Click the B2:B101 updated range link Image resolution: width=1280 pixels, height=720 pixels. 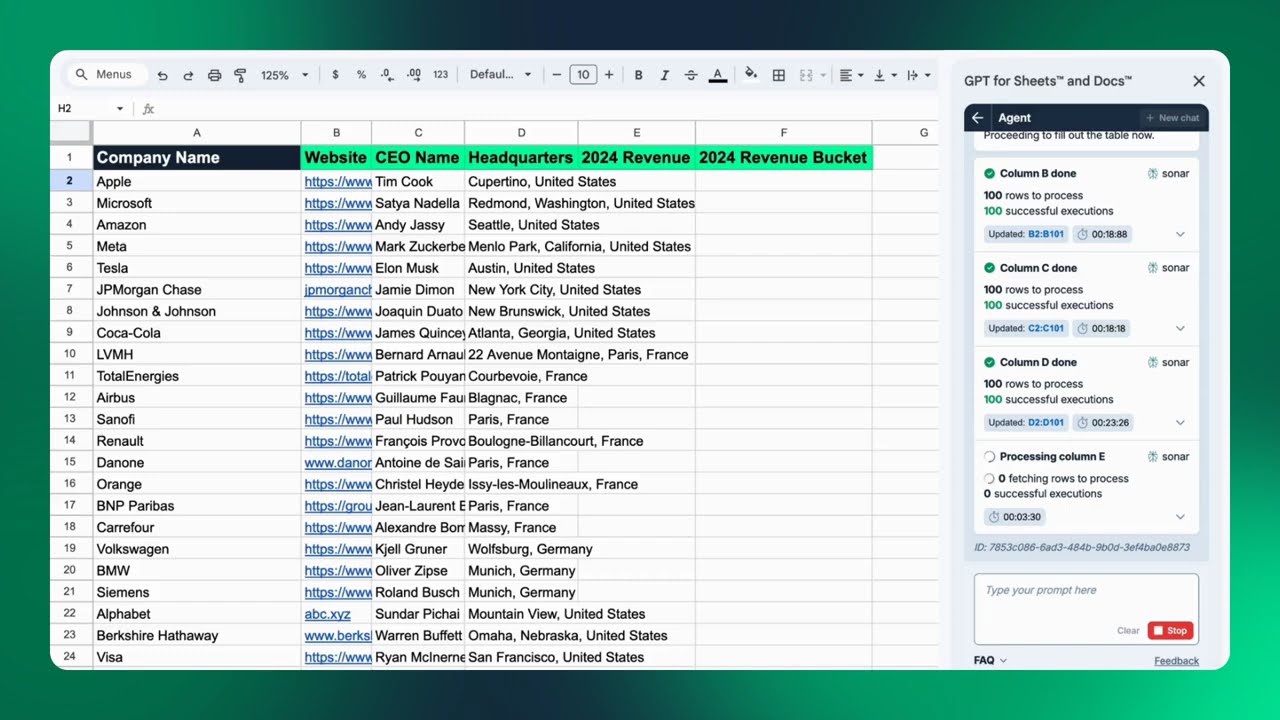pos(1046,234)
